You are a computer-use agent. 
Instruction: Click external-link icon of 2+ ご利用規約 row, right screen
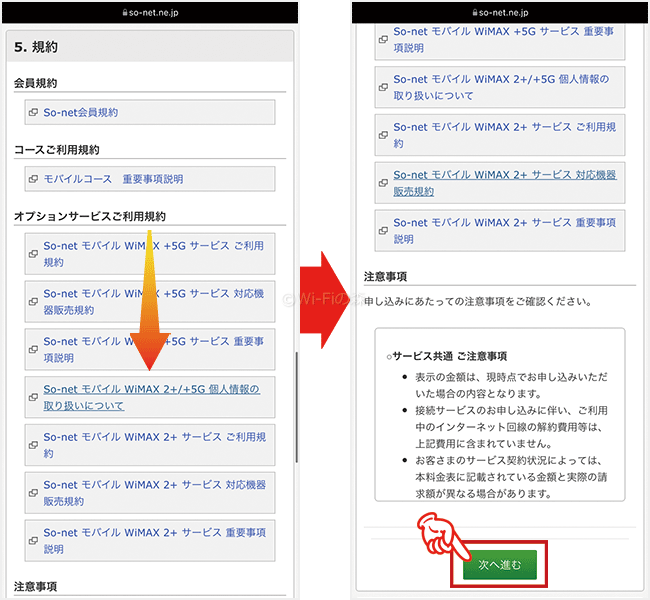point(383,135)
